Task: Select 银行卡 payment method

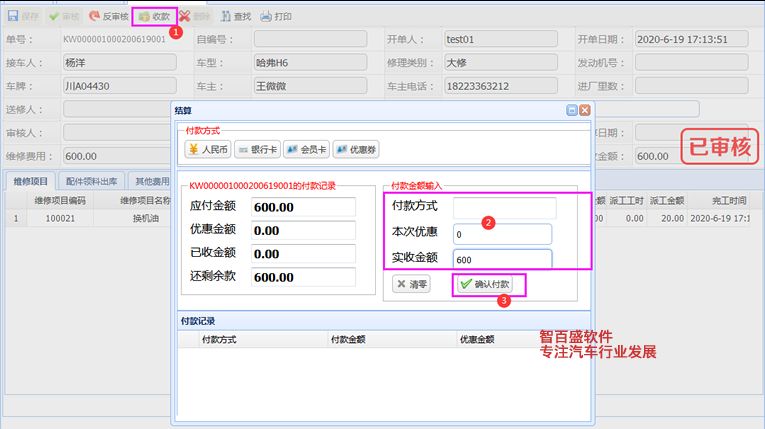Action: pyautogui.click(x=258, y=149)
